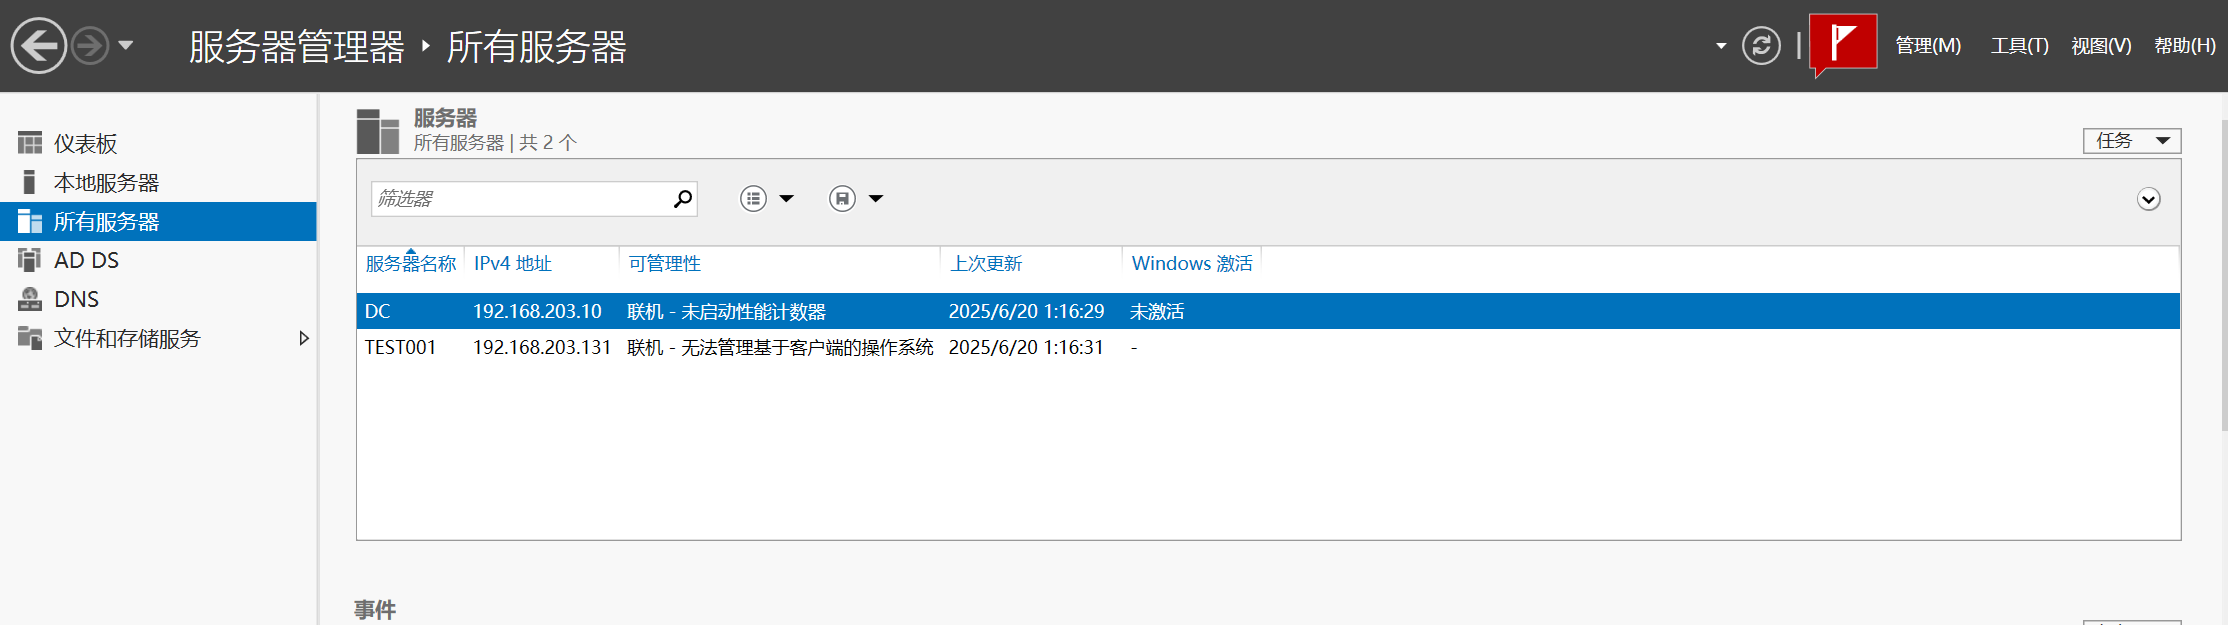
Task: Open the 任务 dropdown for servers
Action: click(x=2131, y=141)
